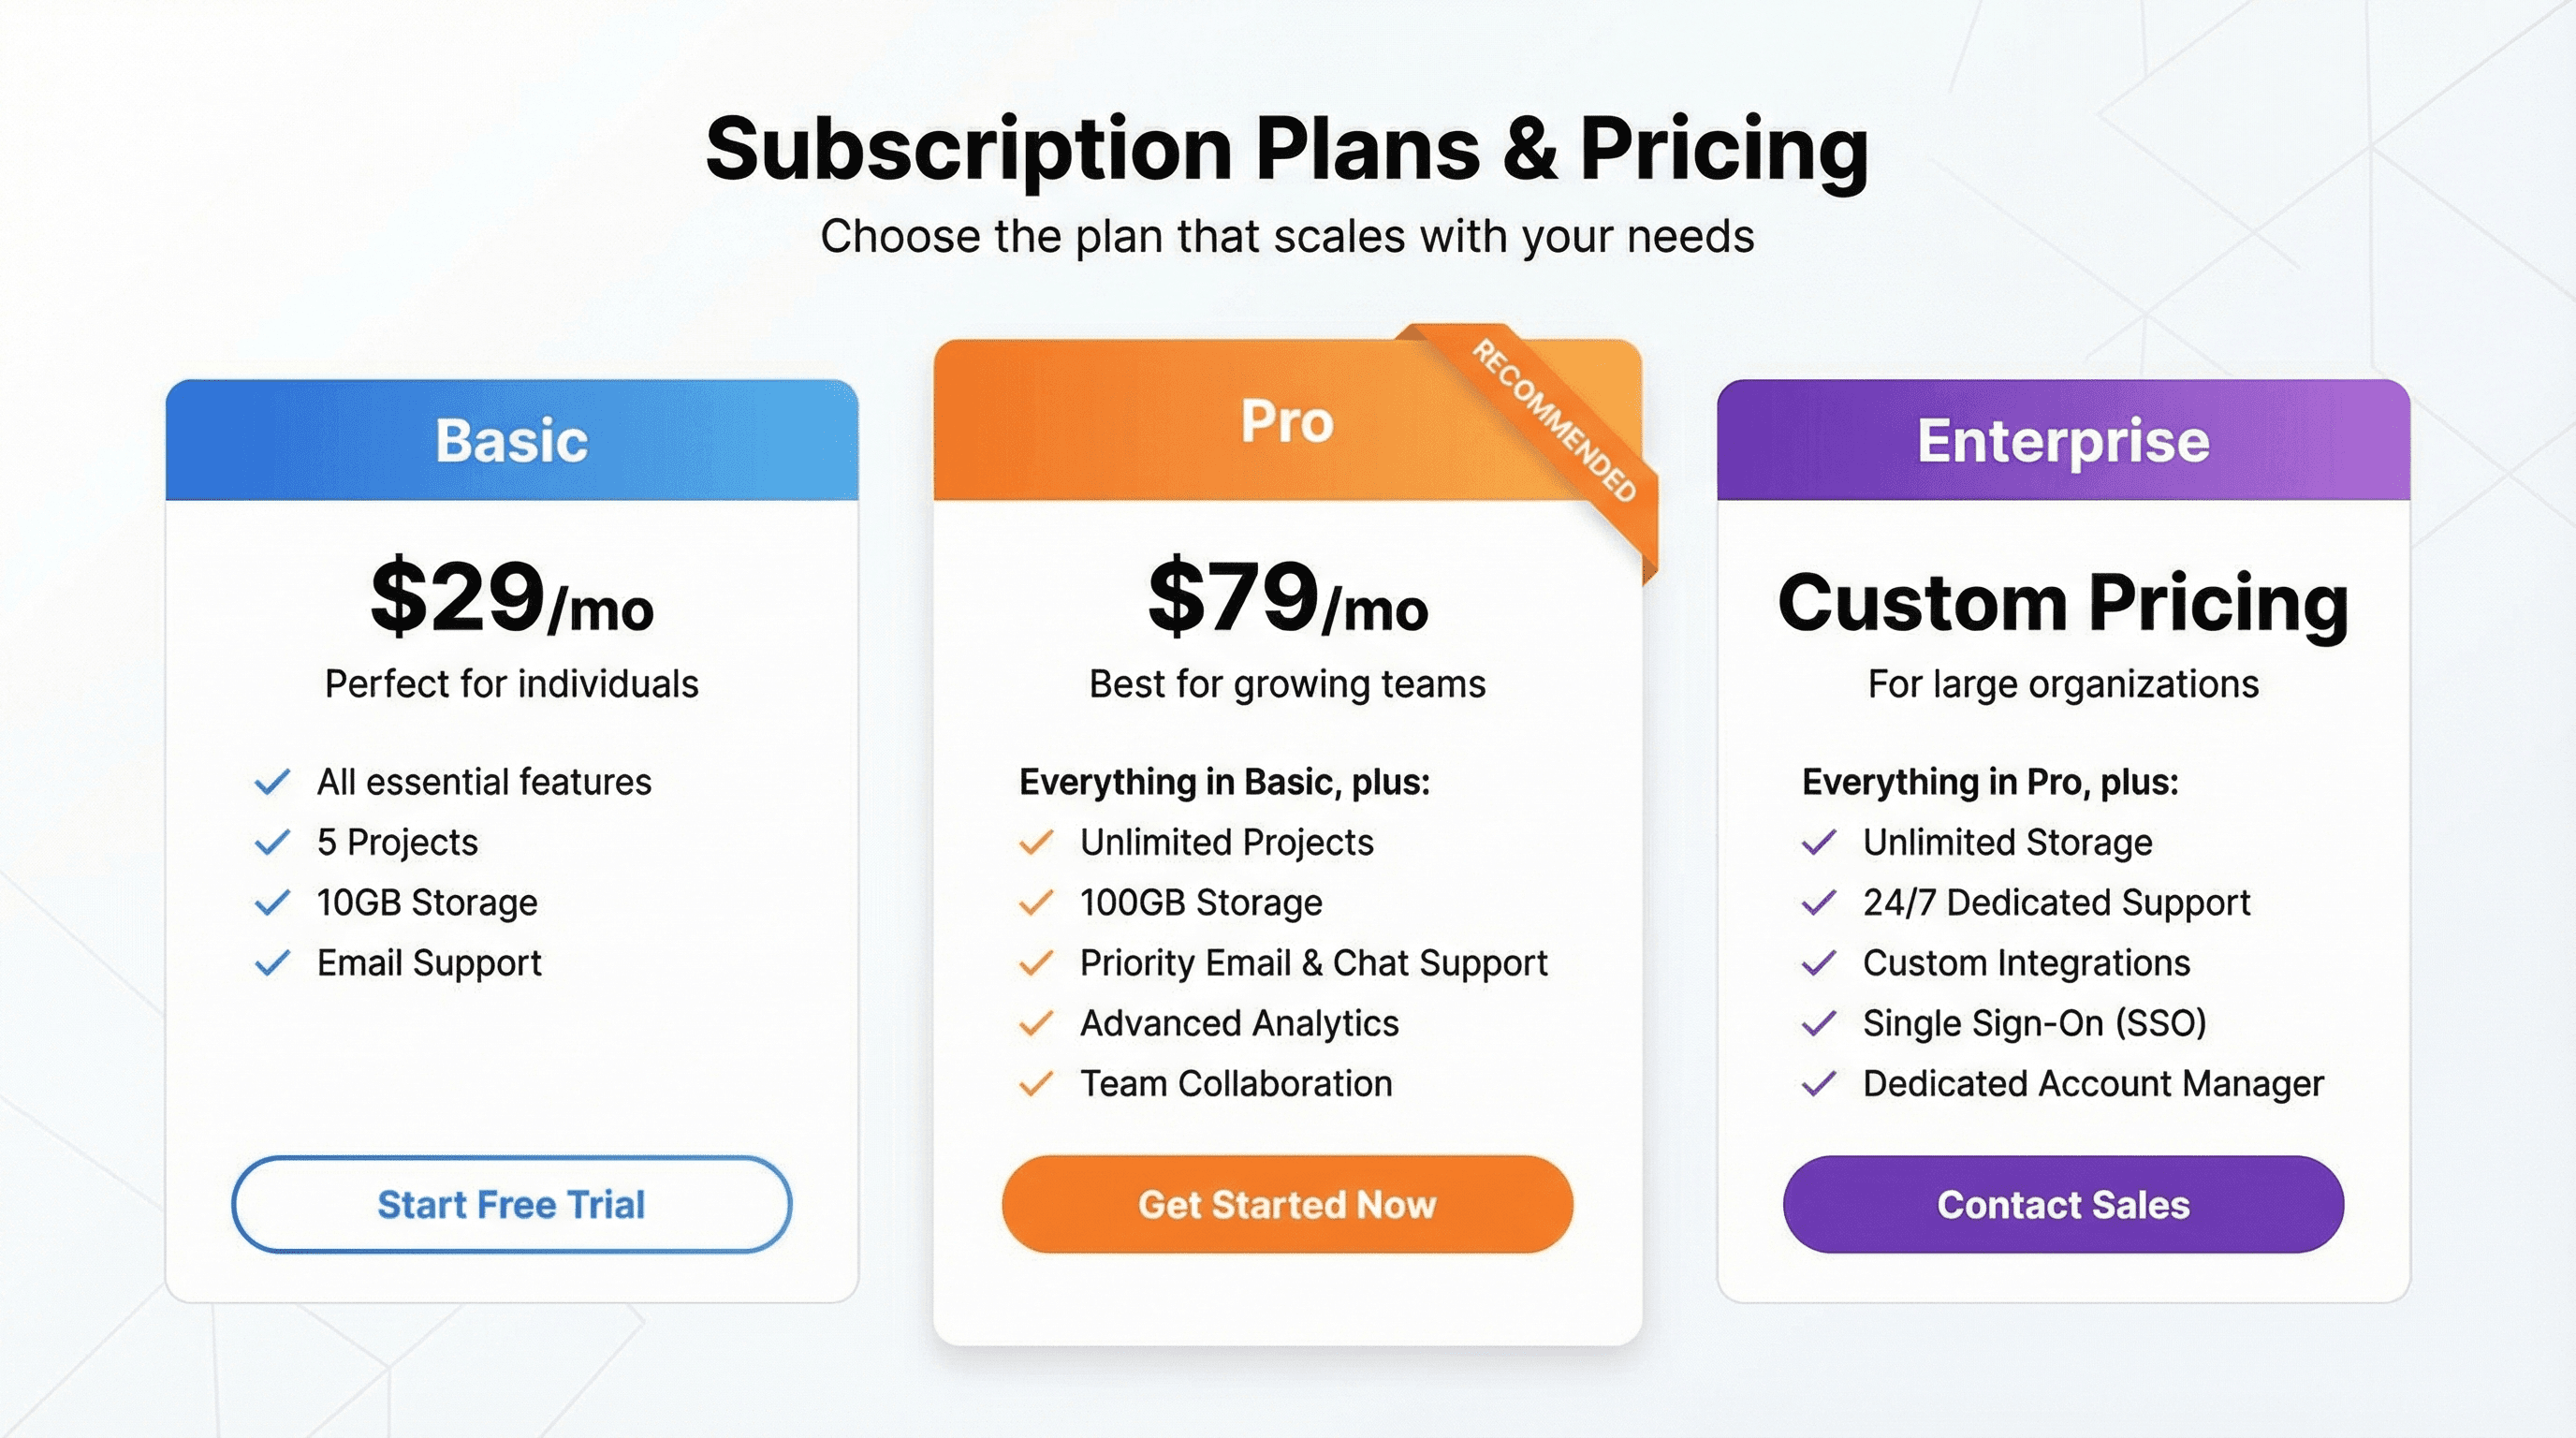
Task: Select the checkmark next to Email Support
Action: pyautogui.click(x=272, y=963)
